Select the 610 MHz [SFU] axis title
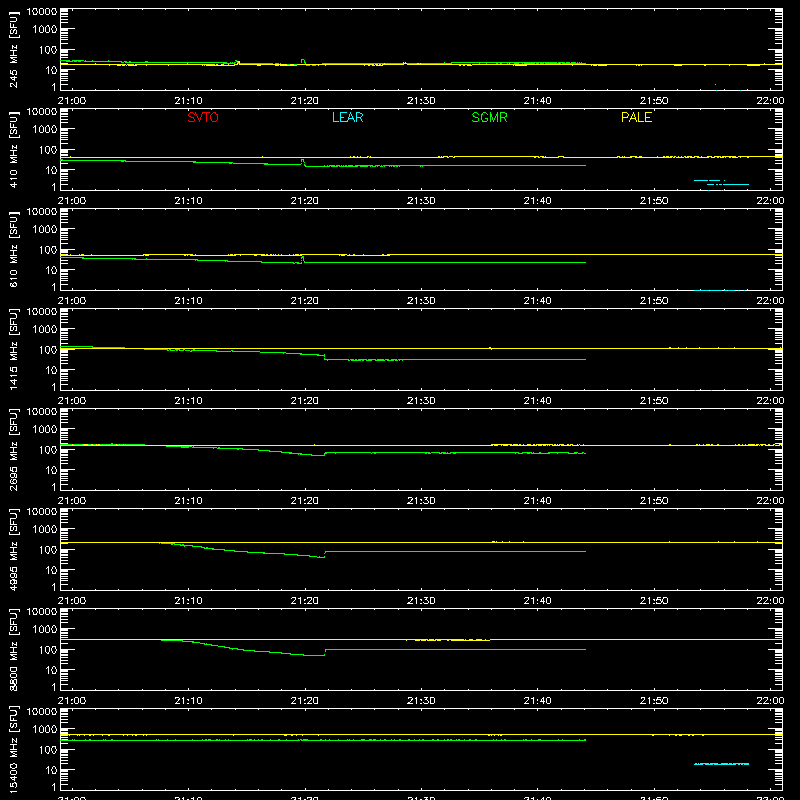The width and height of the screenshot is (800, 800). (14, 250)
